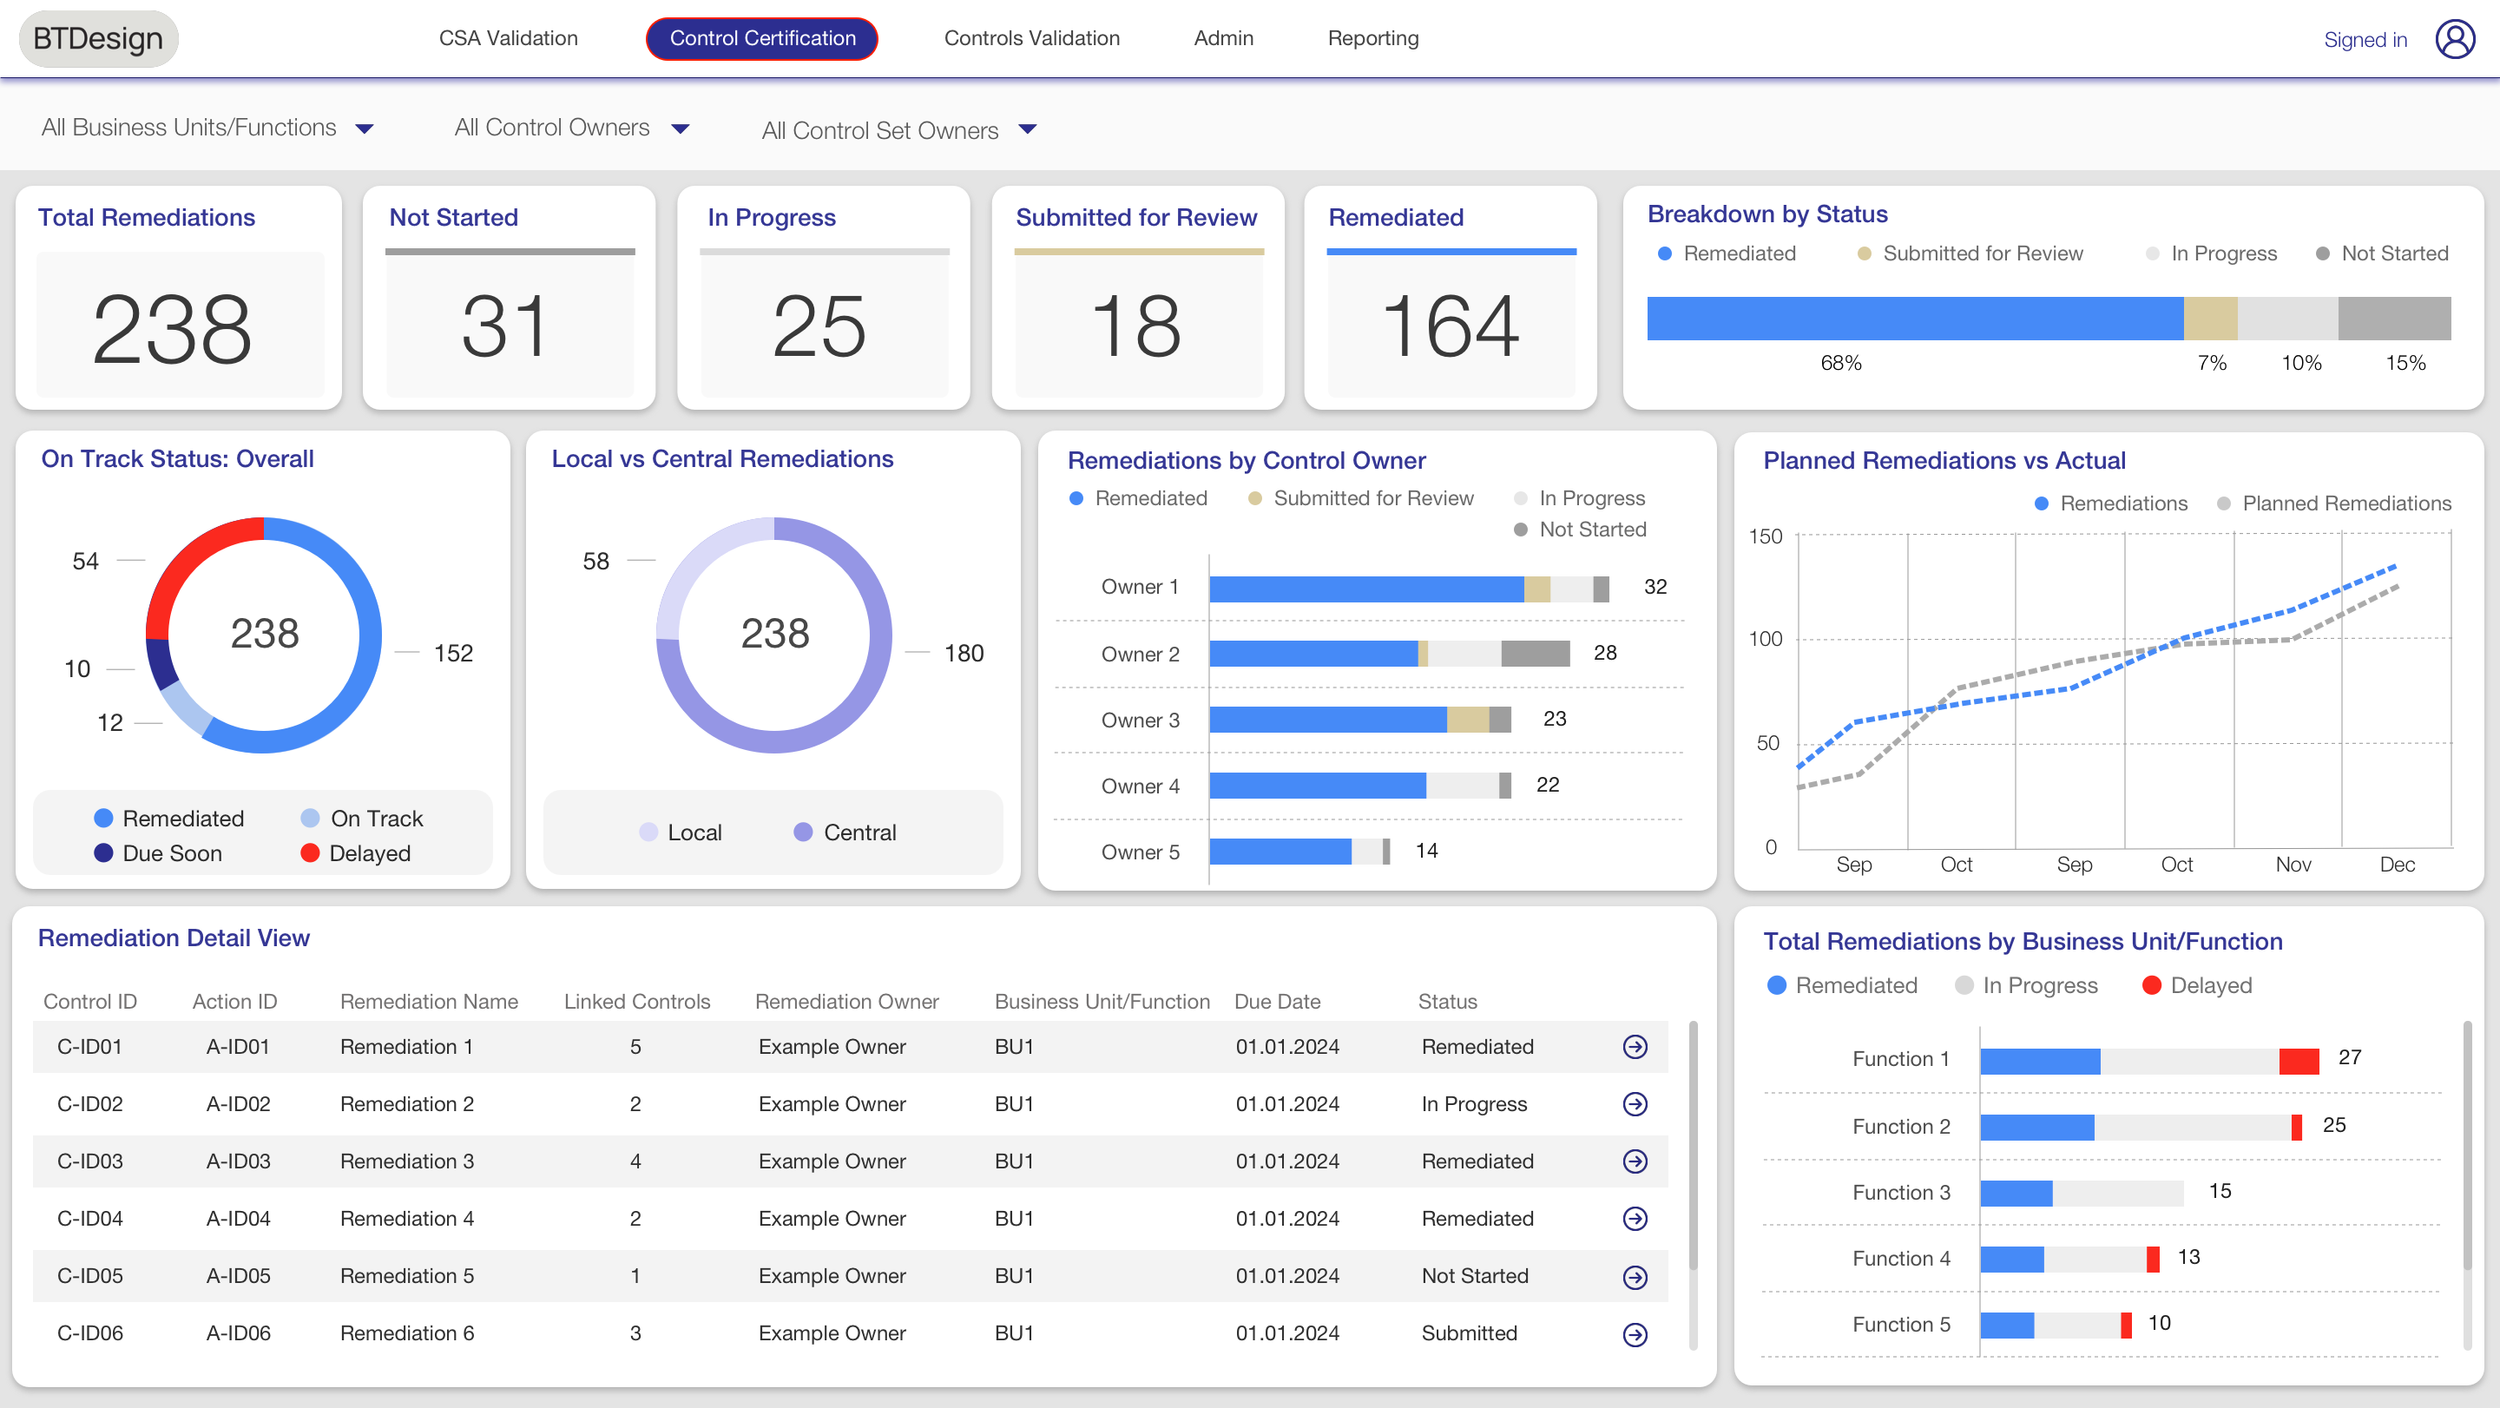Screen dimensions: 2500x1408
Task: Toggle Delayed legend in On Track Status
Action: click(x=356, y=853)
